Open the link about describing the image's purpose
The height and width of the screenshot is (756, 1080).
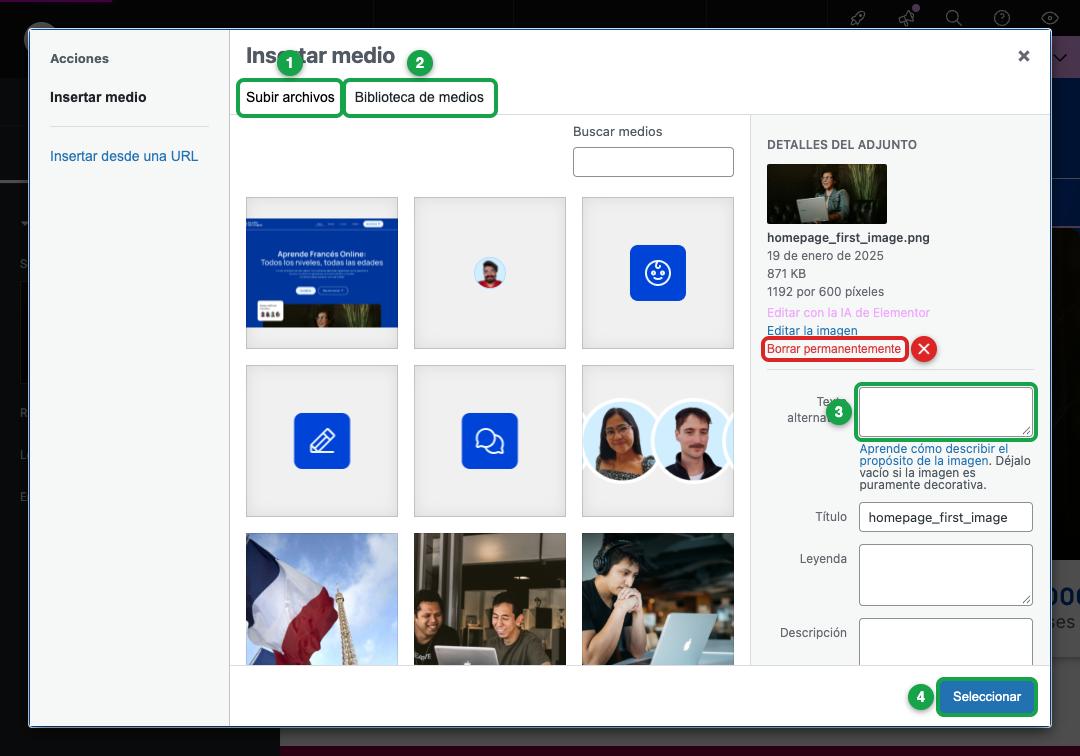(933, 454)
